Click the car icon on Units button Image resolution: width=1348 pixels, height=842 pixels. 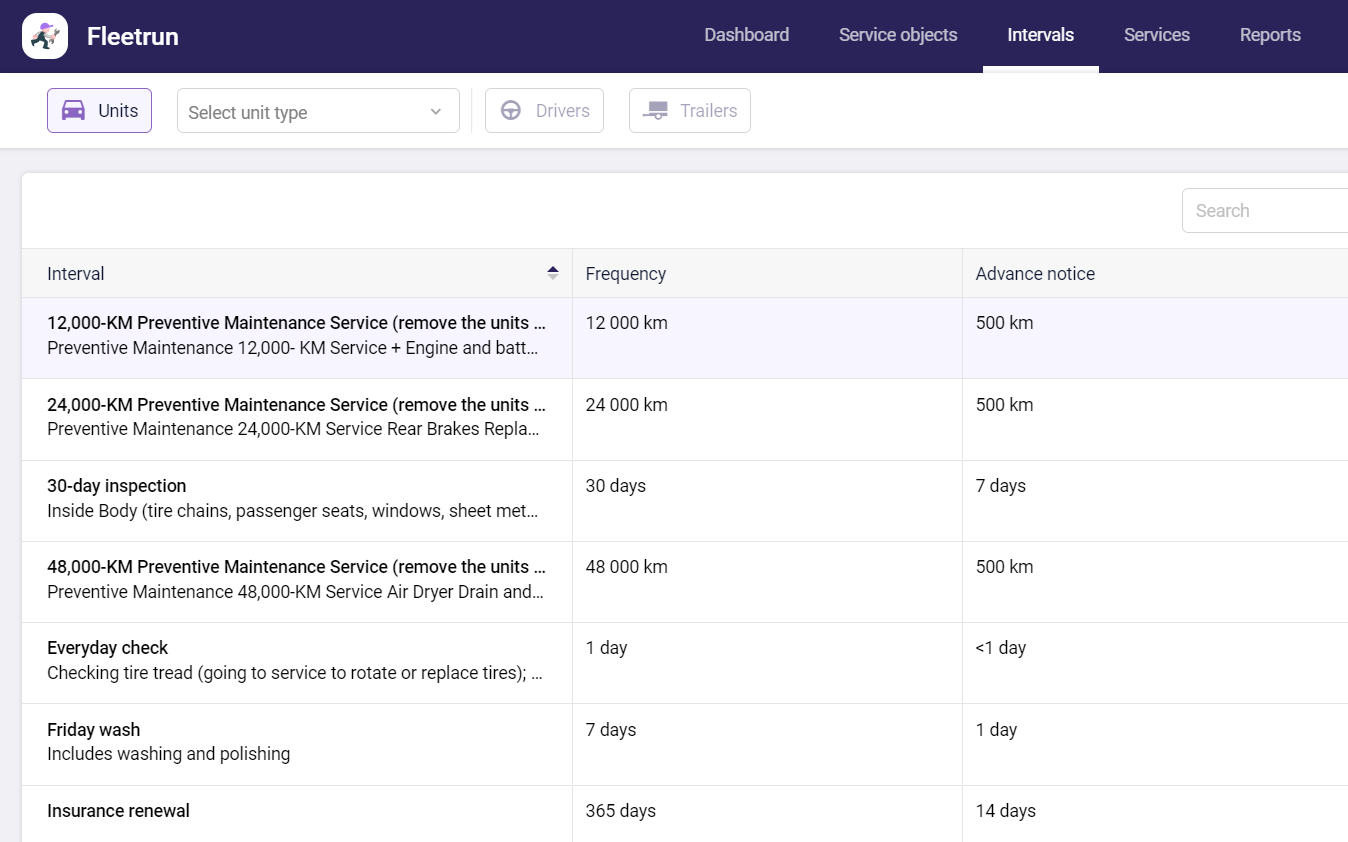(73, 111)
